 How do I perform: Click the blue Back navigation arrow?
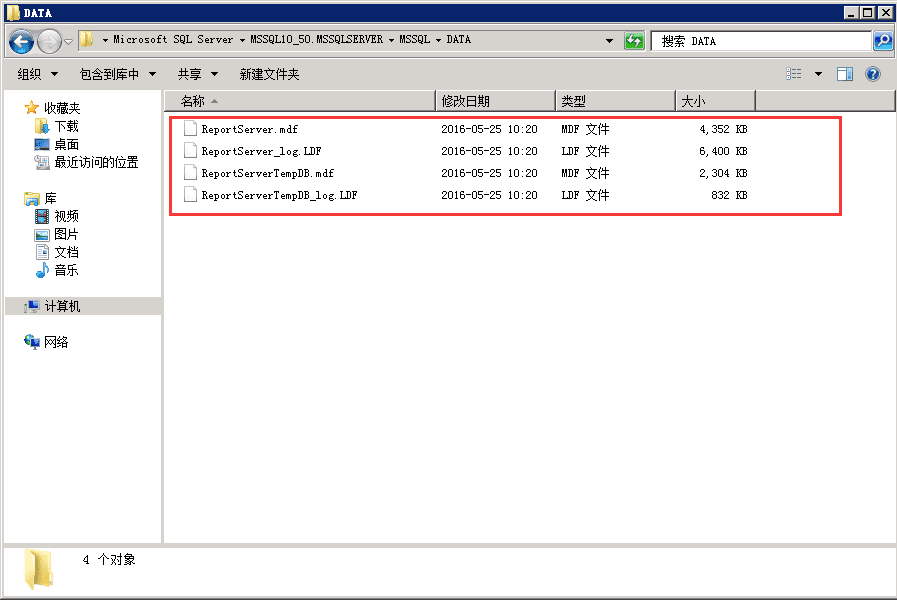(x=21, y=41)
